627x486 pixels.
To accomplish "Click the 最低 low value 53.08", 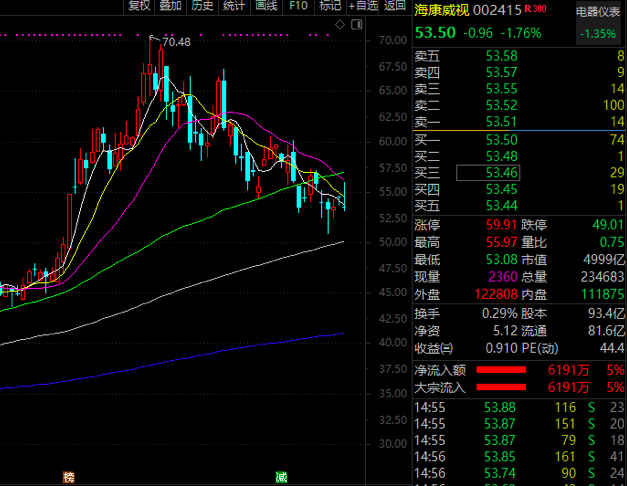I will (501, 260).
